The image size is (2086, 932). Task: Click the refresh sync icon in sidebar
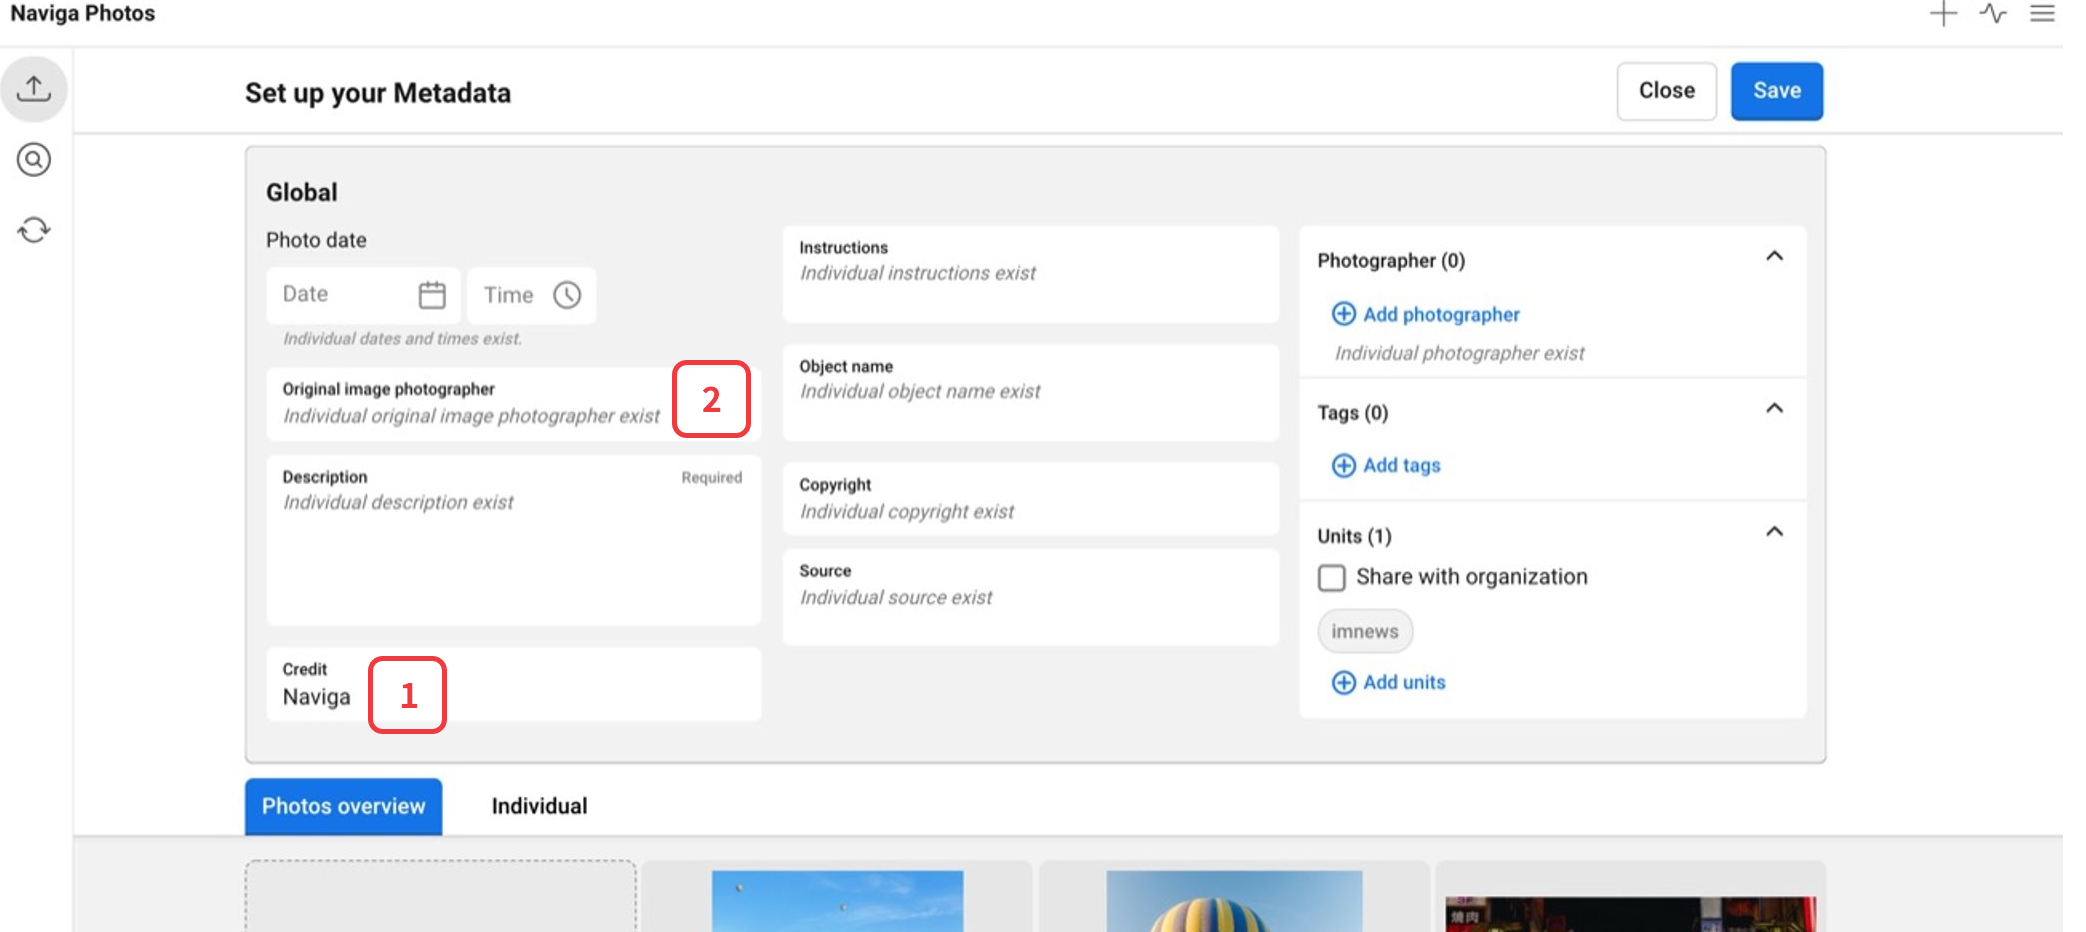pos(34,230)
